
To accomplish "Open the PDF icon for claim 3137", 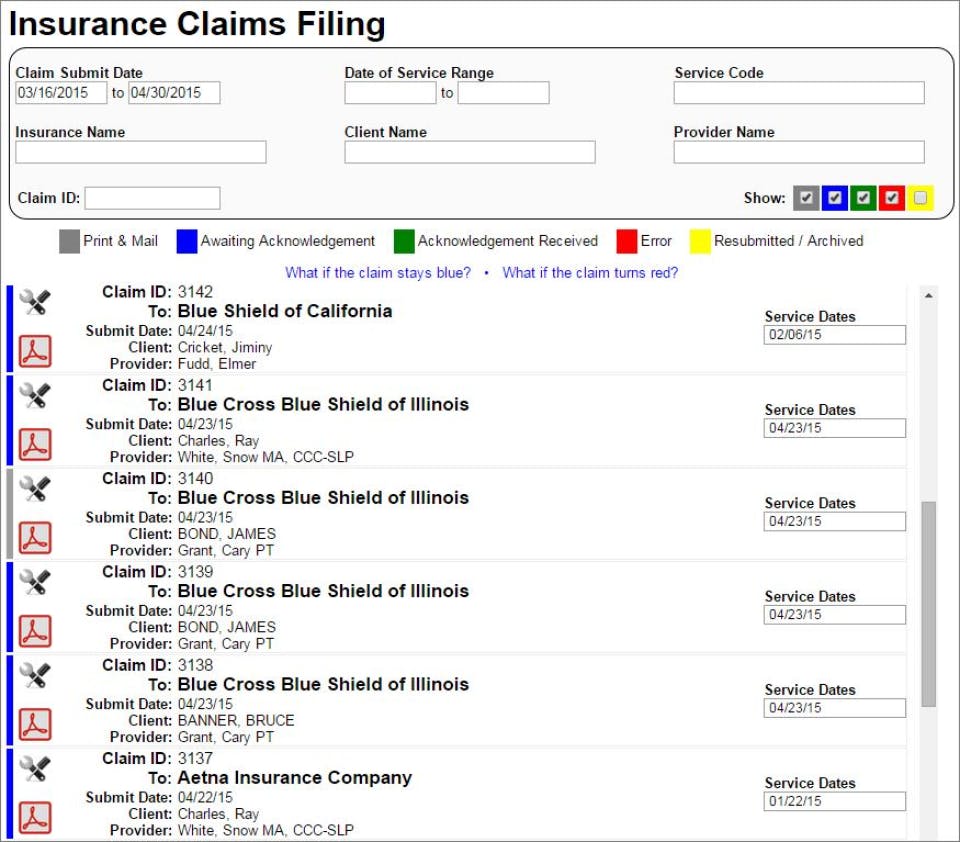I will (35, 817).
